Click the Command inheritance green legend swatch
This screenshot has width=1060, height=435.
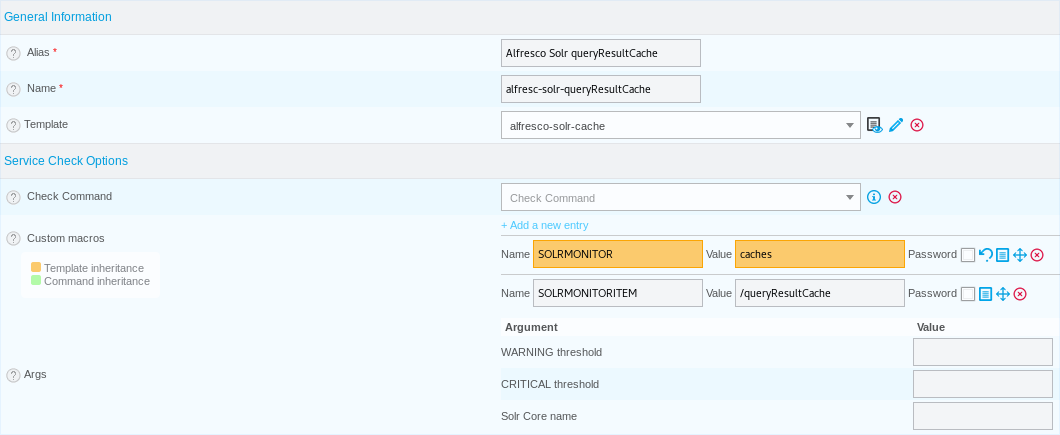(36, 280)
